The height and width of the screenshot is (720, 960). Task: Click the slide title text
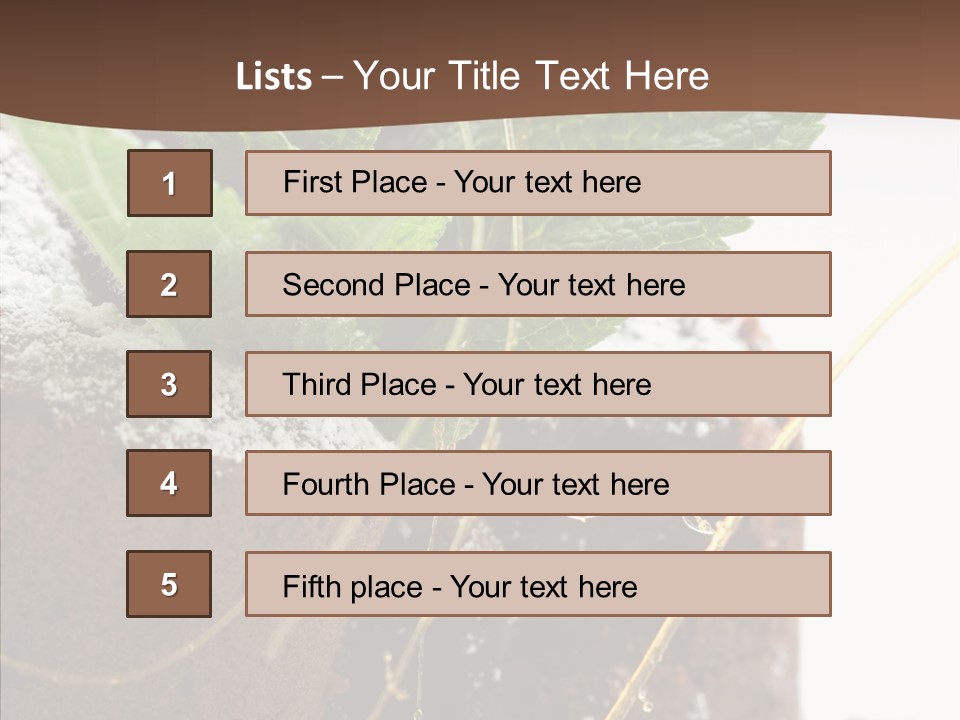(x=472, y=76)
